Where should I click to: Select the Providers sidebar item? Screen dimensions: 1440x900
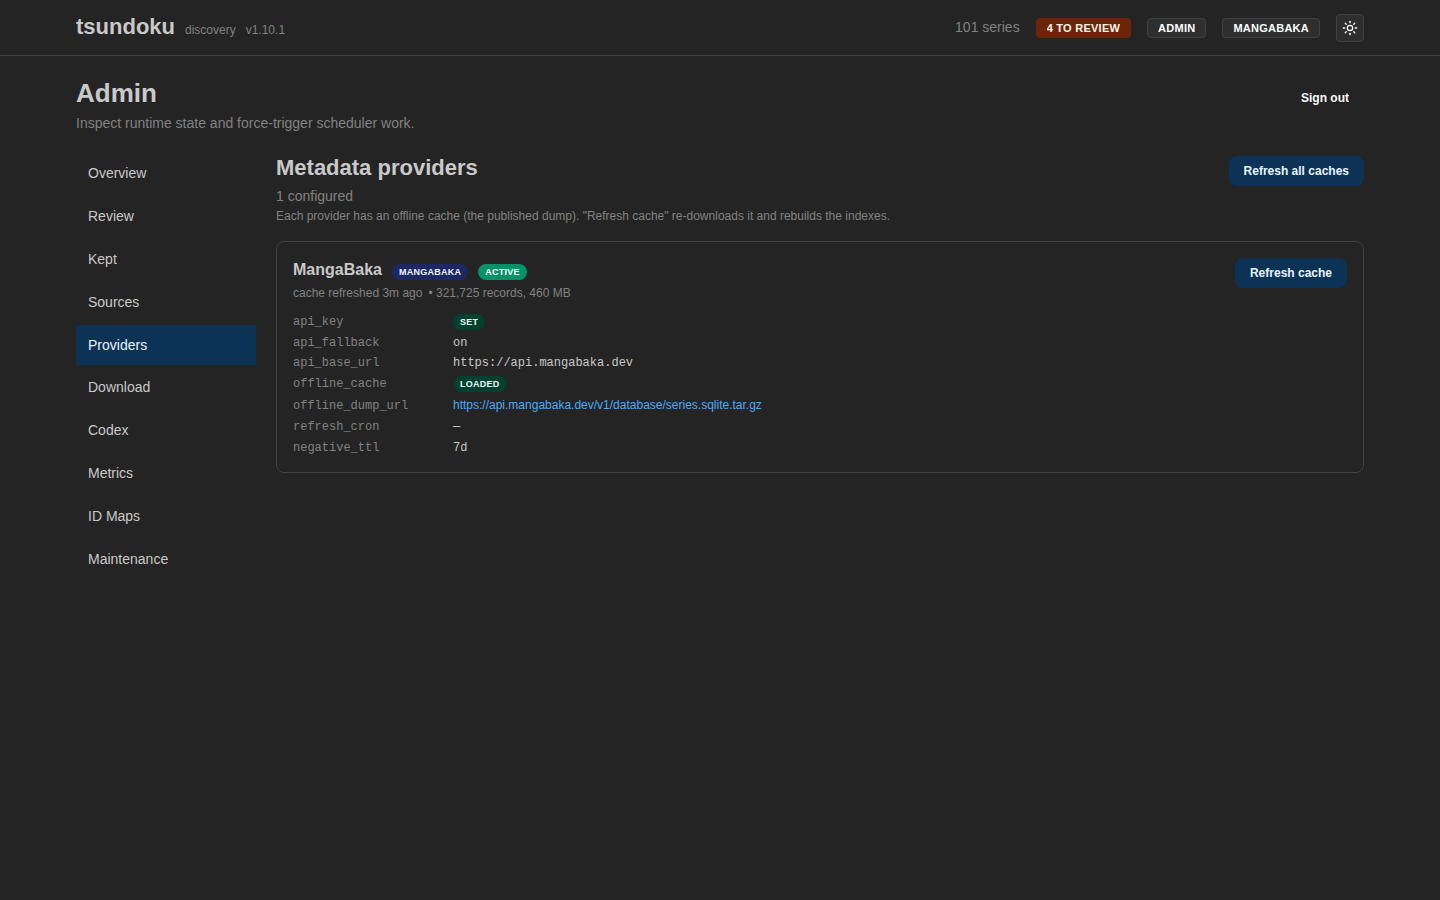coord(166,345)
